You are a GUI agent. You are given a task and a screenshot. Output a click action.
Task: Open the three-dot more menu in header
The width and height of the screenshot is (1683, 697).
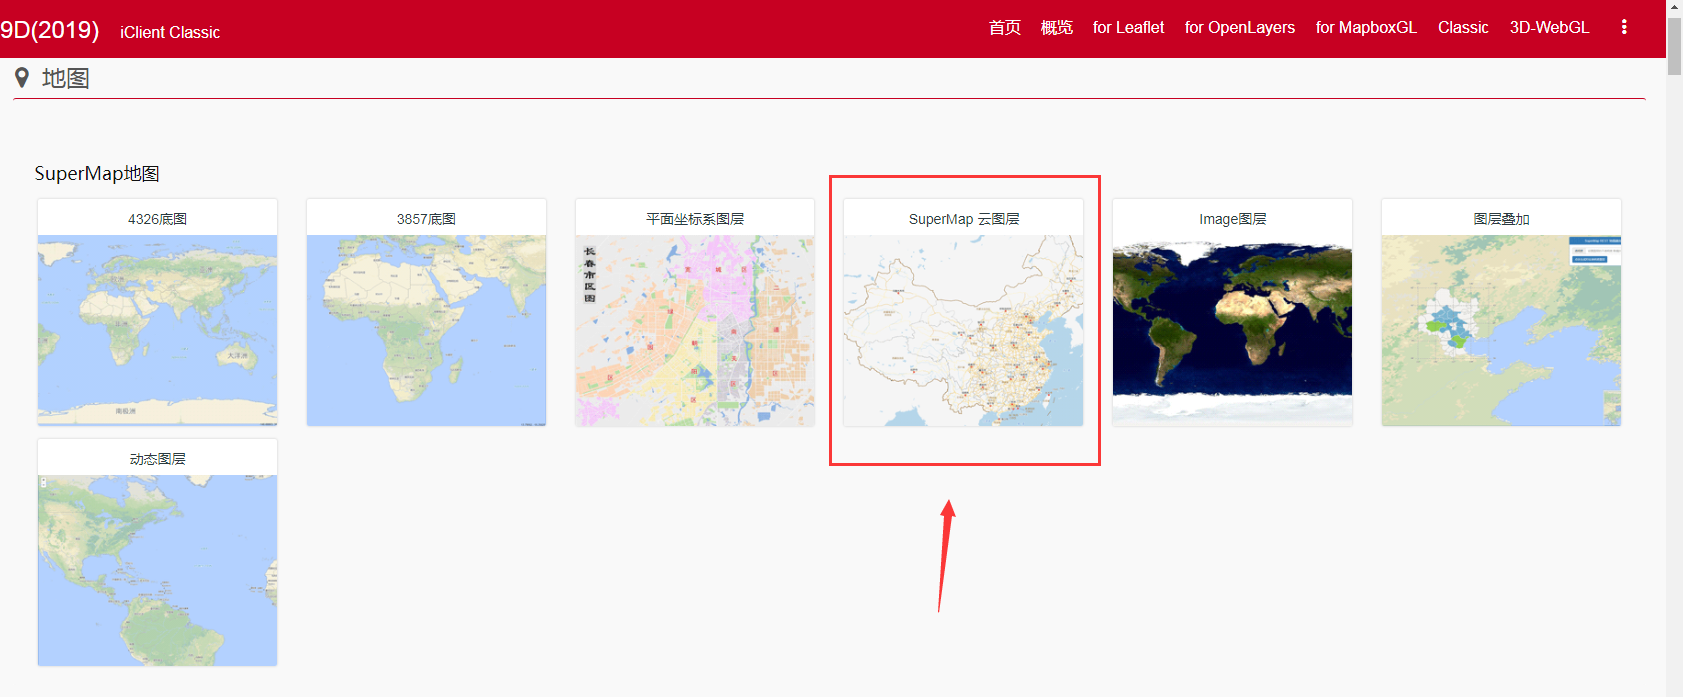(x=1624, y=27)
